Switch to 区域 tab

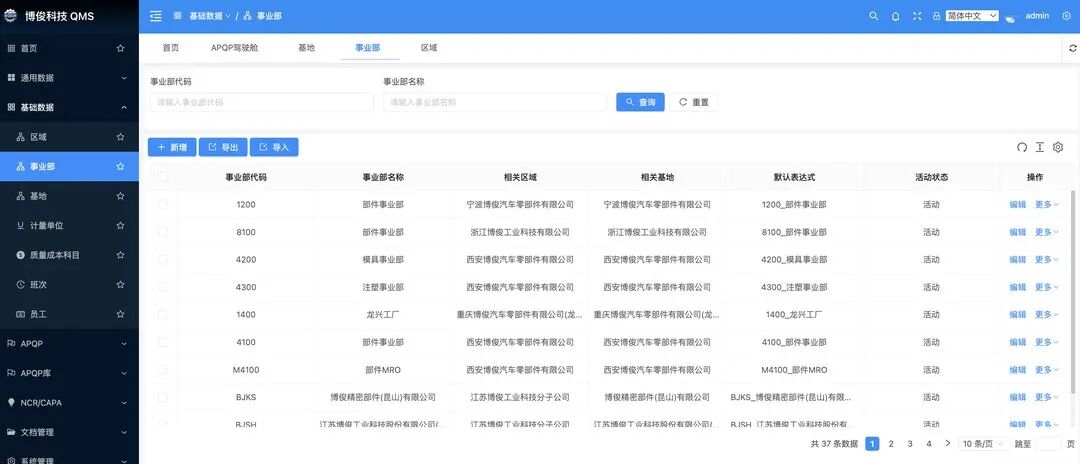pyautogui.click(x=429, y=48)
